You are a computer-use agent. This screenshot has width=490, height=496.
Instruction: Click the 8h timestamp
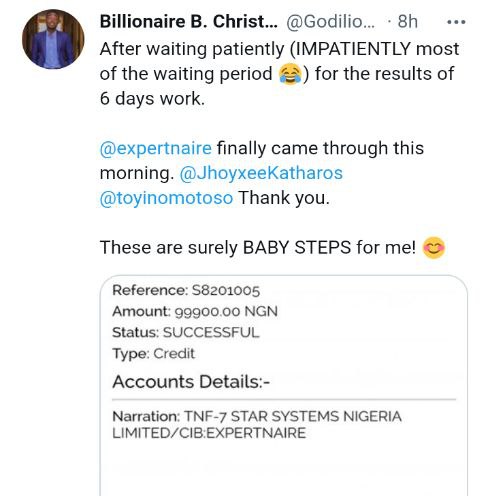(x=408, y=22)
